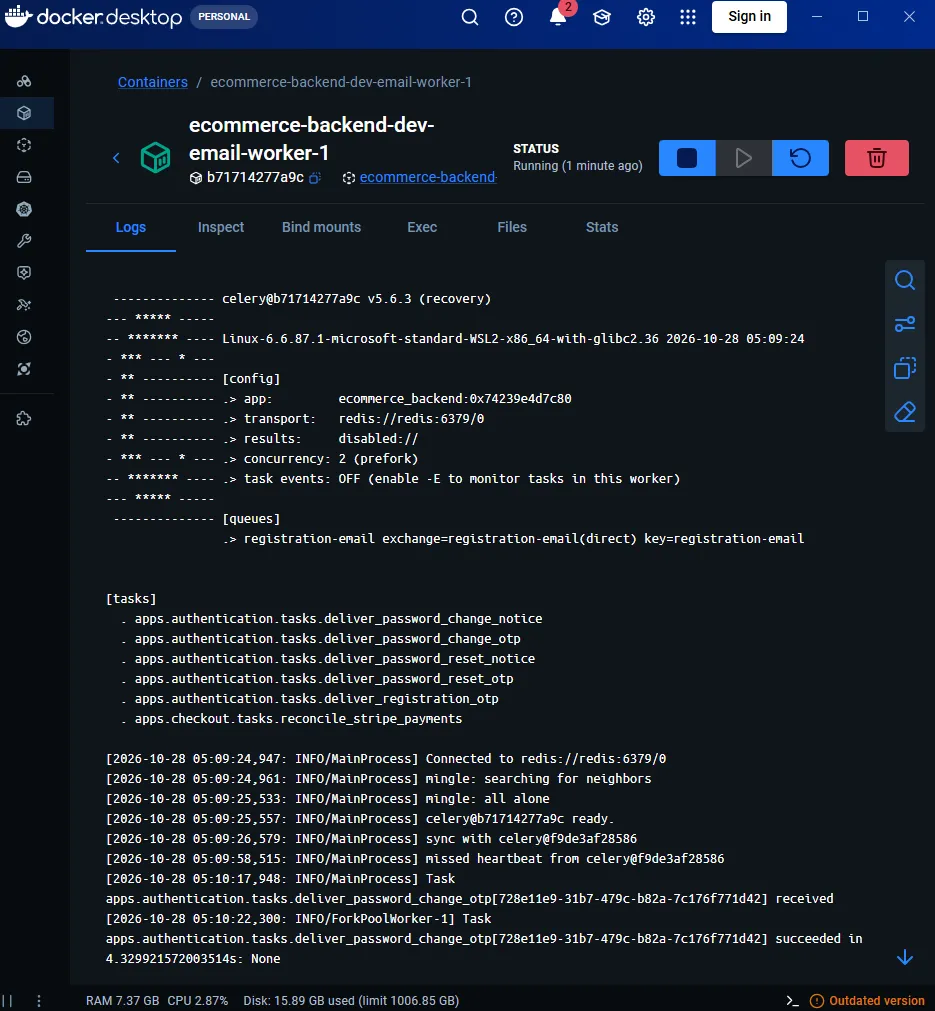935x1011 pixels.
Task: Click the Outdated version warning
Action: click(x=867, y=1001)
